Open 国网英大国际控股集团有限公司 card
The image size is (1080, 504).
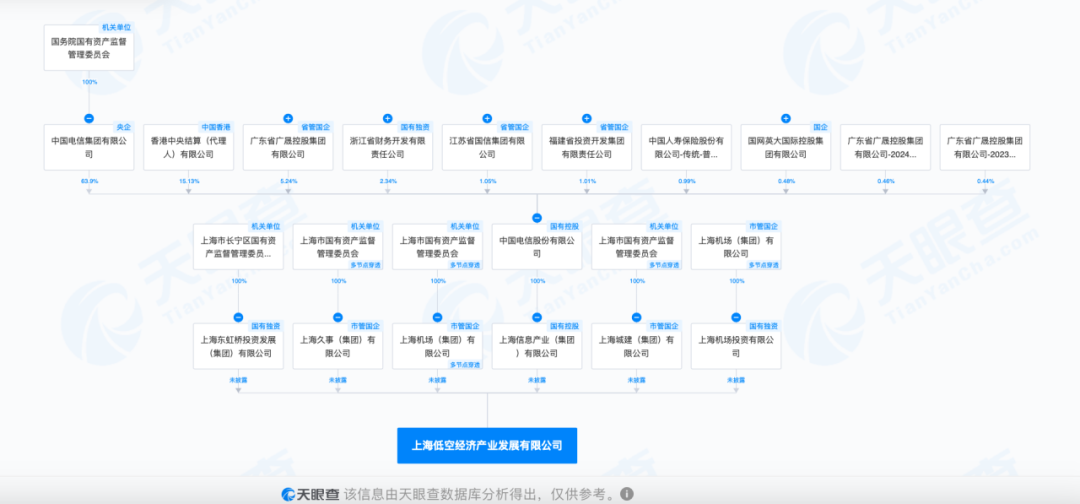786,147
